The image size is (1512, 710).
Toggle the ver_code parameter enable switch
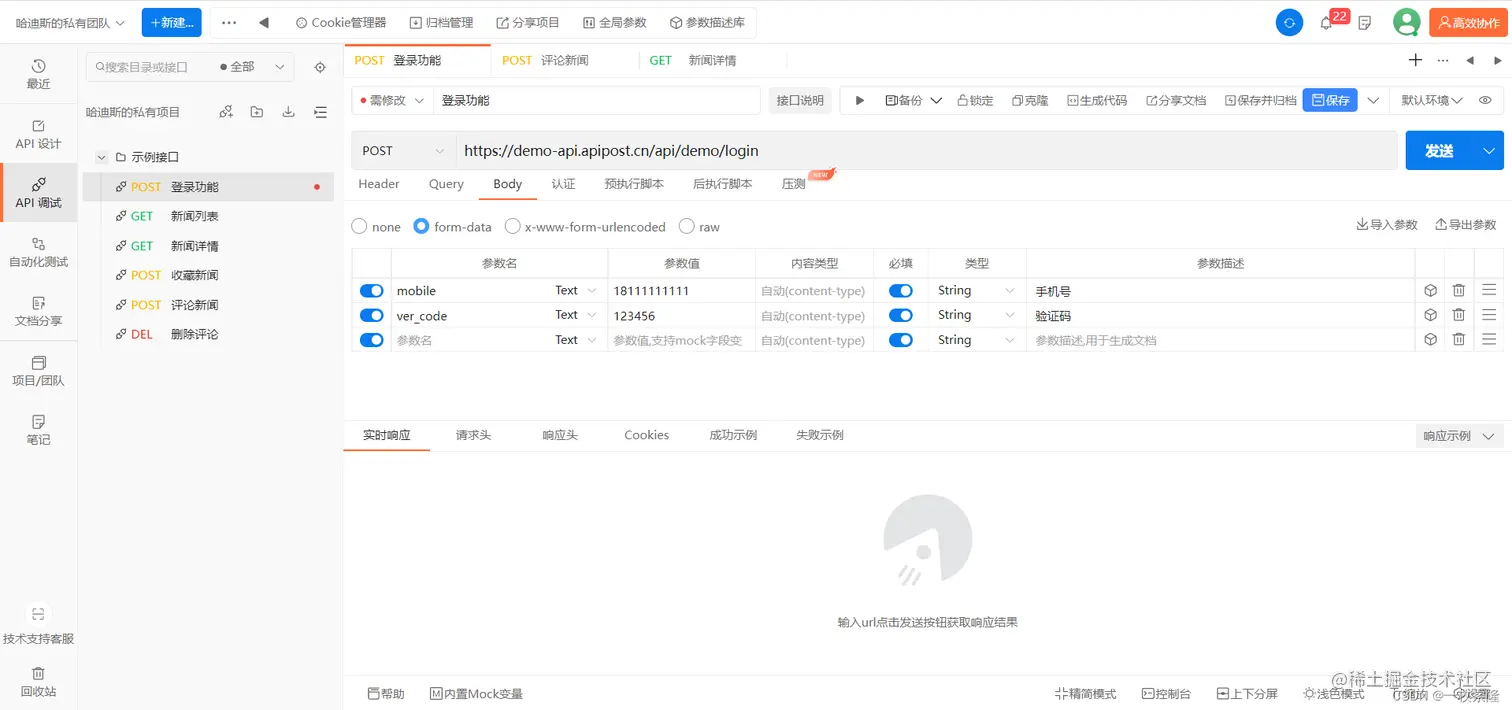pos(371,315)
